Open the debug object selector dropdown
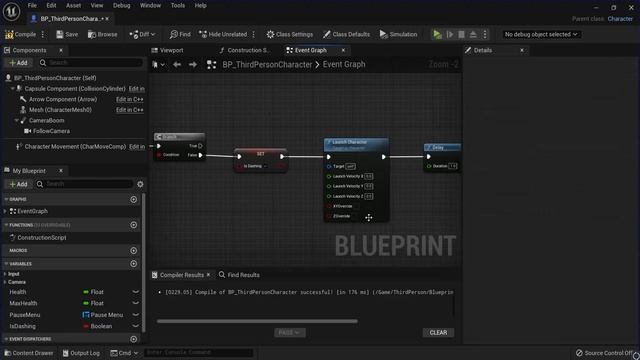640x360 pixels. pos(541,35)
